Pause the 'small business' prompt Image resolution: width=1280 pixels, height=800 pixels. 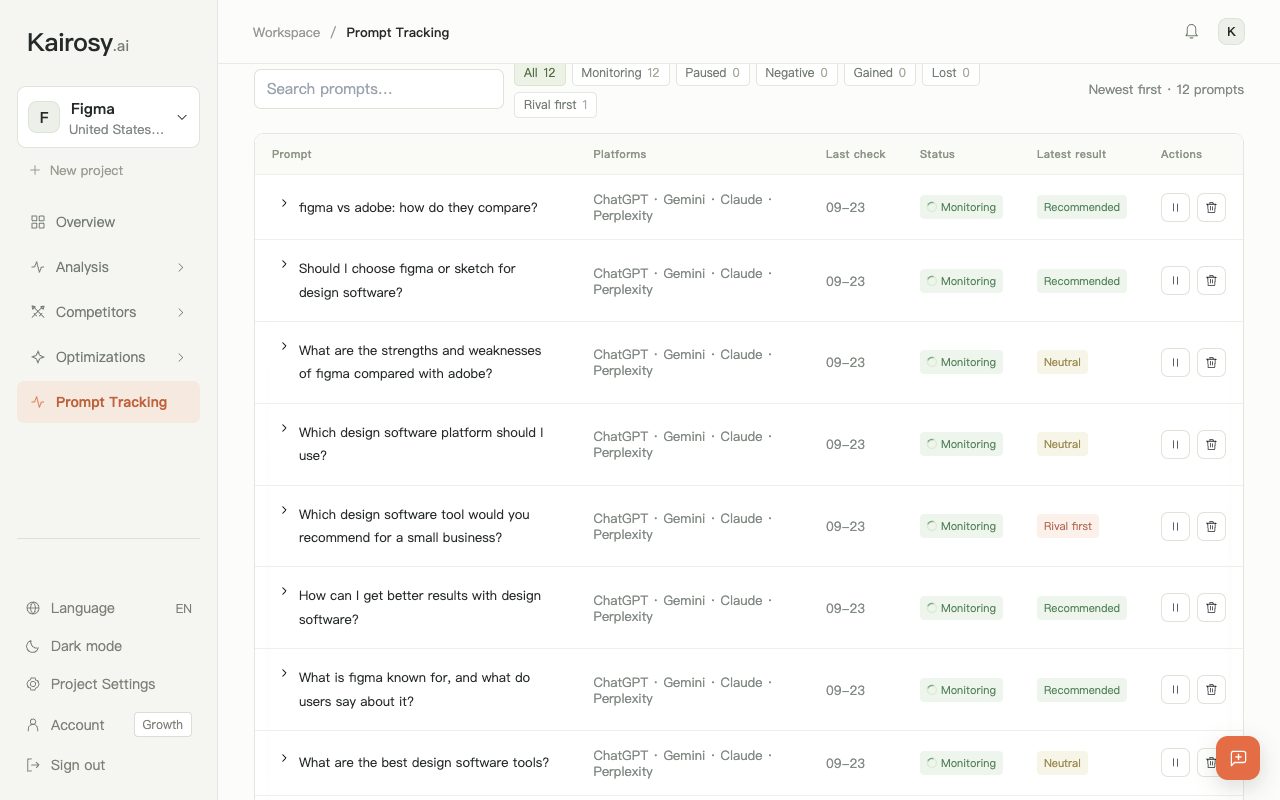pyautogui.click(x=1175, y=526)
